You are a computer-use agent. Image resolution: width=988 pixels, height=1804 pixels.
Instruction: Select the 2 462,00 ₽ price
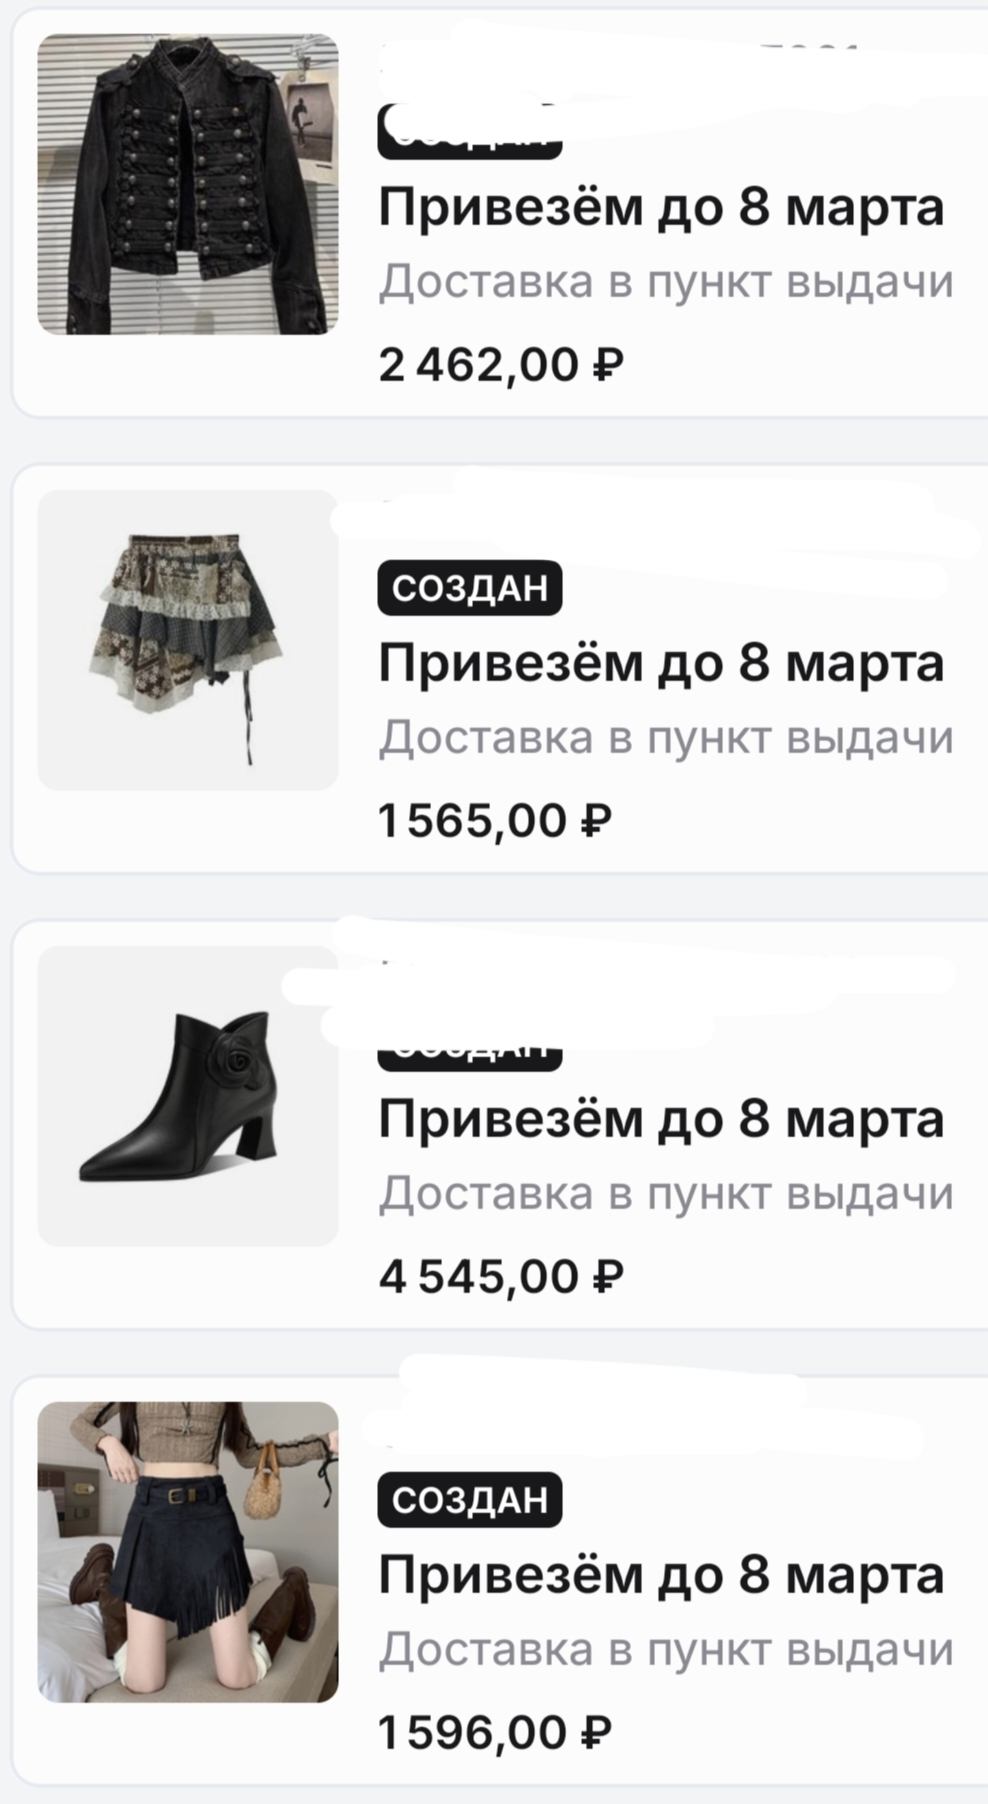pyautogui.click(x=501, y=364)
